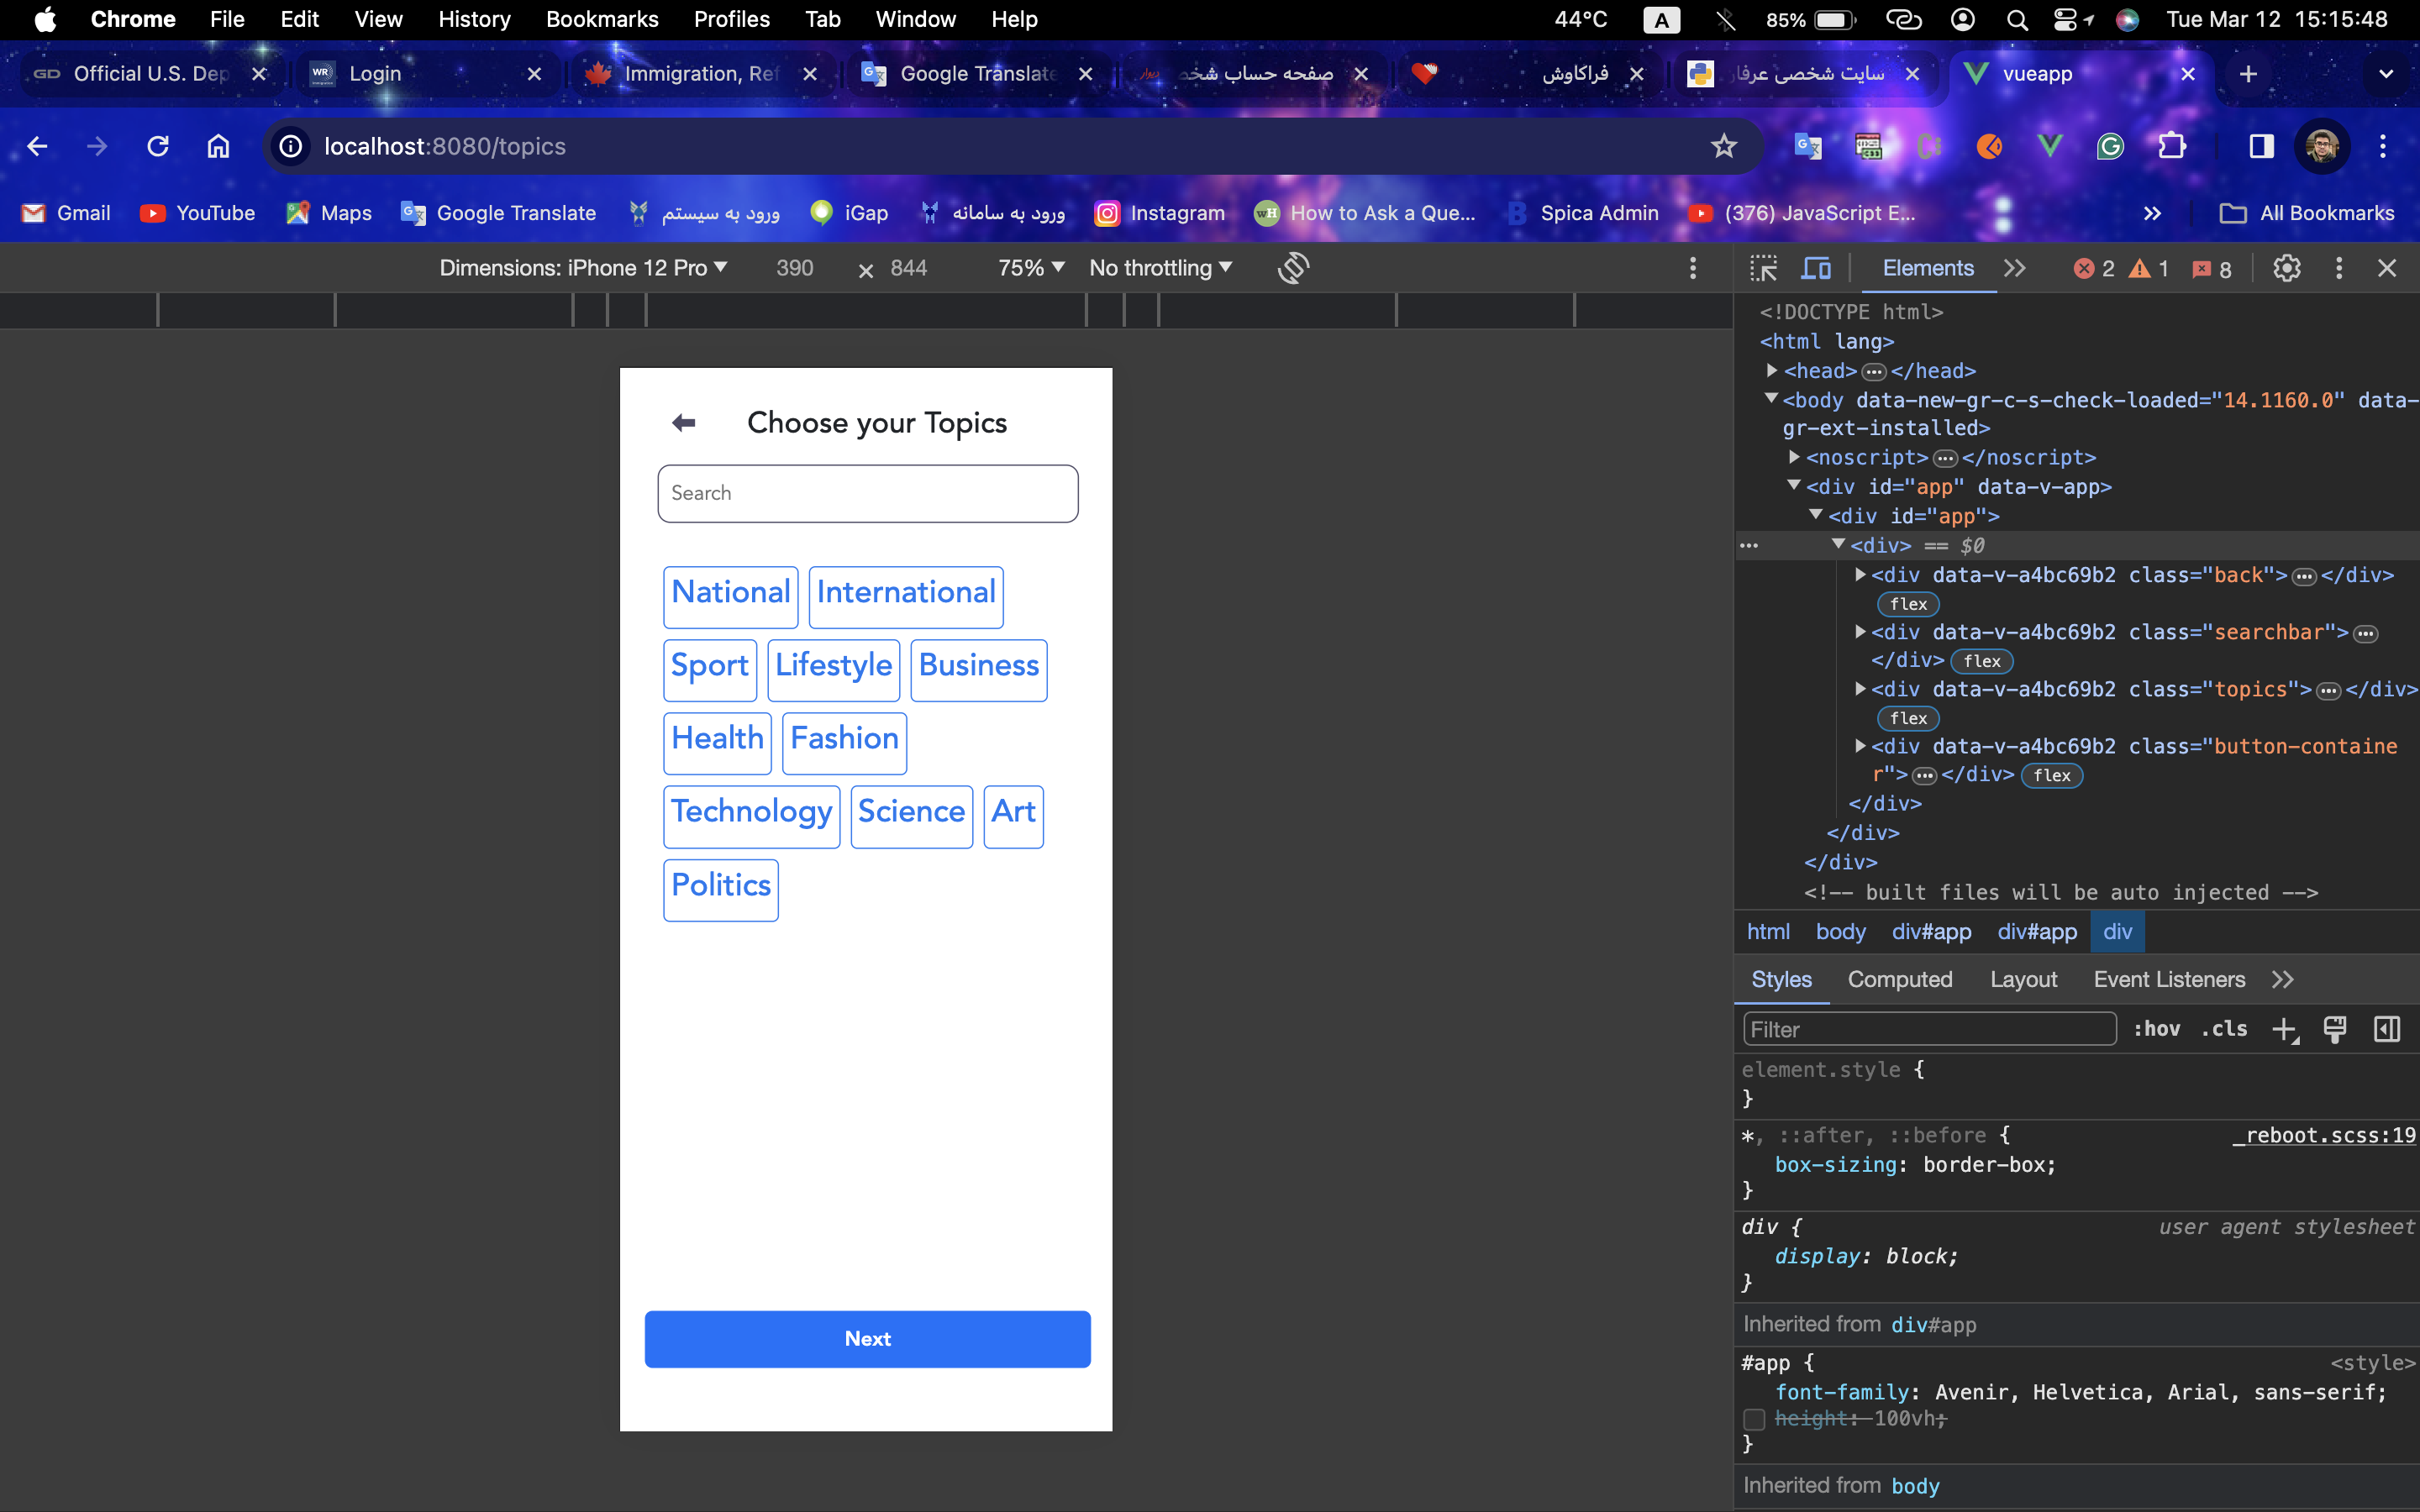Toggle the :hov element state button
Screen dimensions: 2420x1512
(x=2156, y=1029)
